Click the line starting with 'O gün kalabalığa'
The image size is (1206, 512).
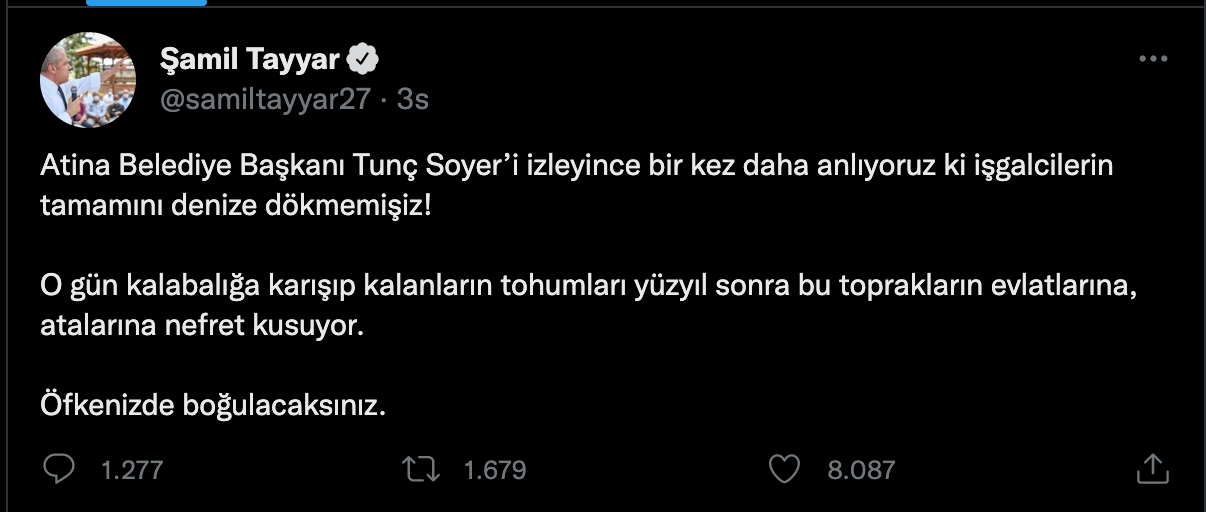coord(590,286)
